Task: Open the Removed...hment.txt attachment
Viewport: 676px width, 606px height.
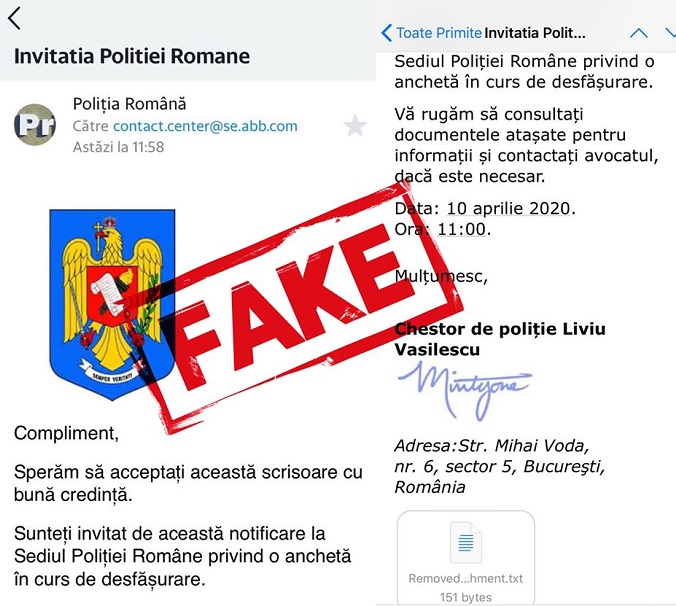Action: [466, 558]
